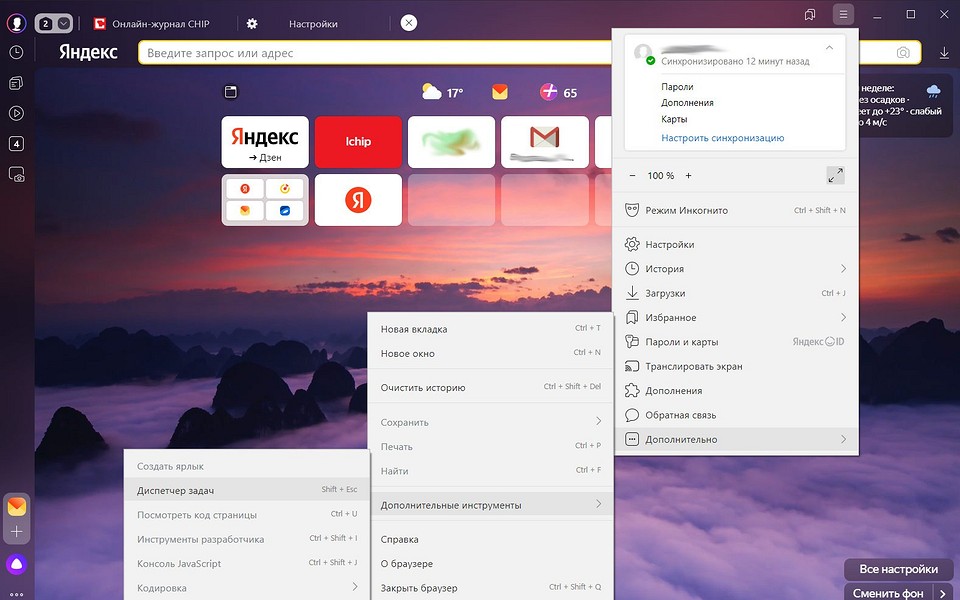Image resolution: width=960 pixels, height=600 pixels.
Task: Open the history clock icon in sidebar
Action: click(16, 52)
